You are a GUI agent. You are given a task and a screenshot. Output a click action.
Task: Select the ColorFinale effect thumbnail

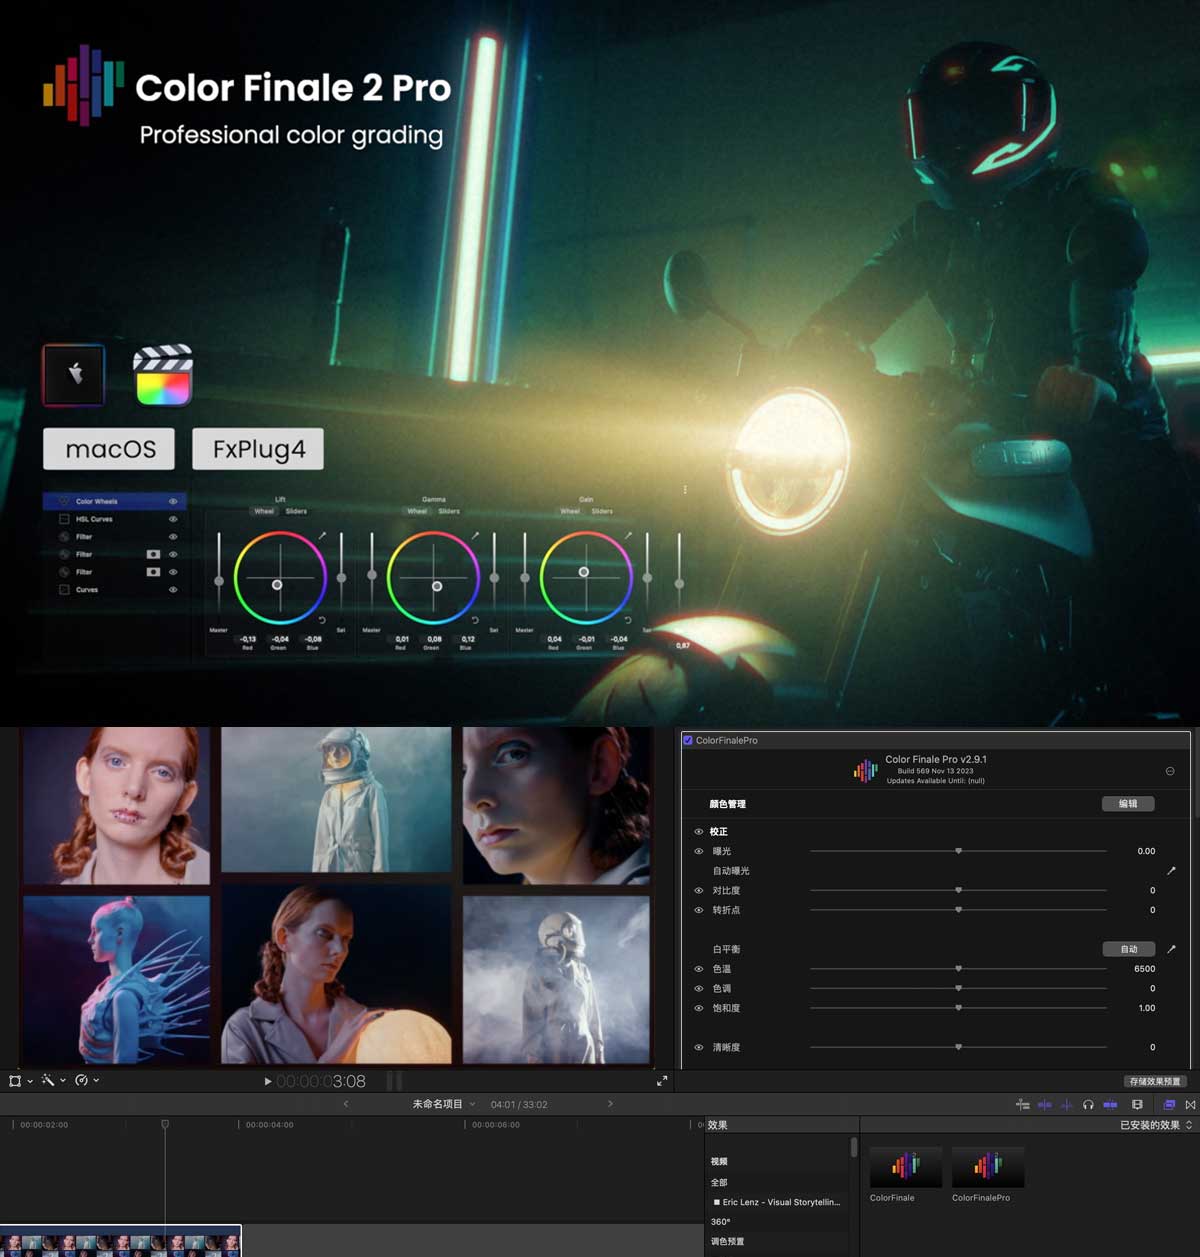[906, 1166]
